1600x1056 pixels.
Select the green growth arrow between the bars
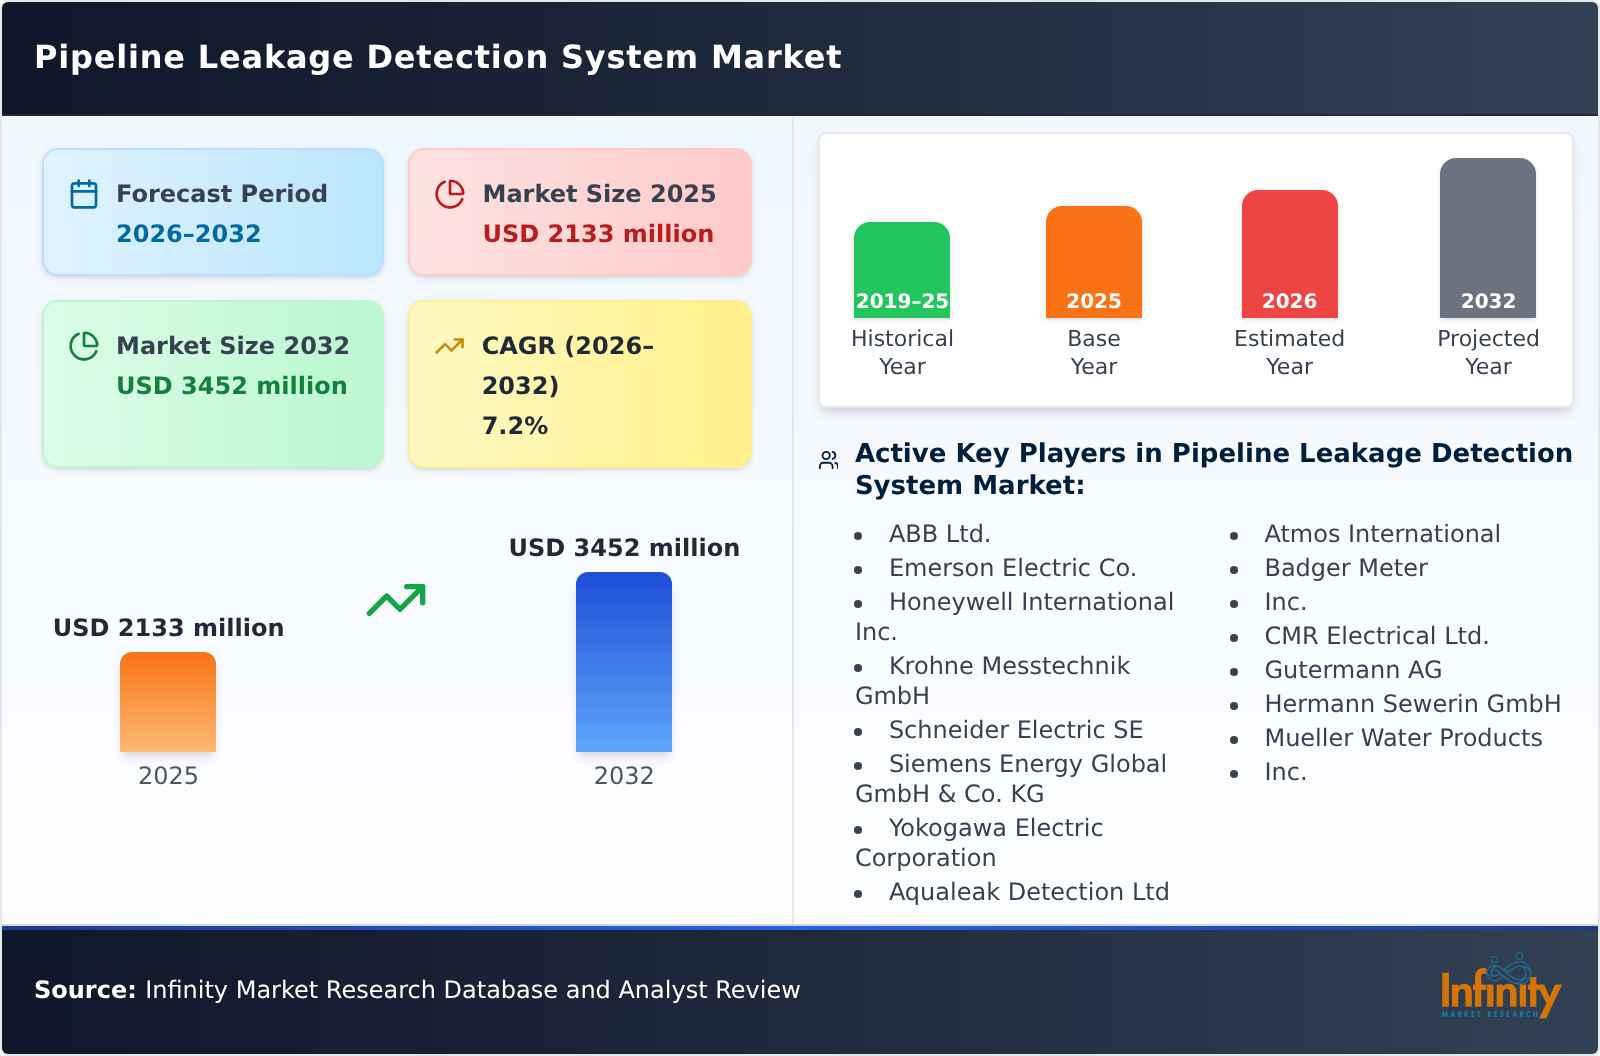tap(396, 600)
